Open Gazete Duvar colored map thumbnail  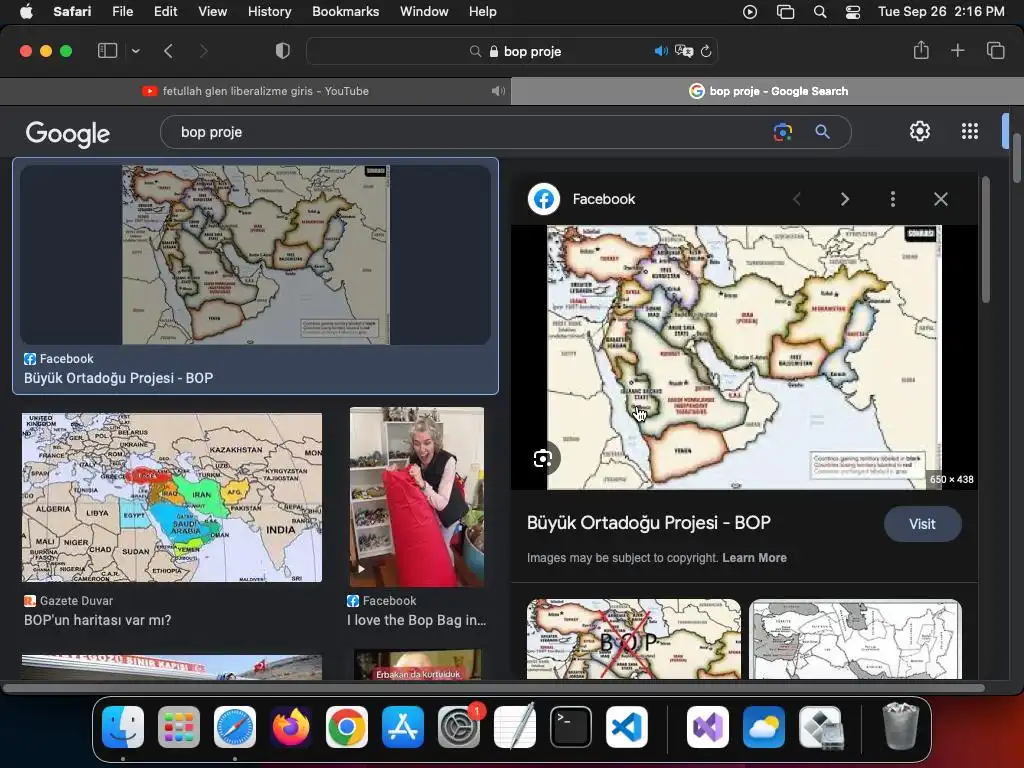click(172, 497)
